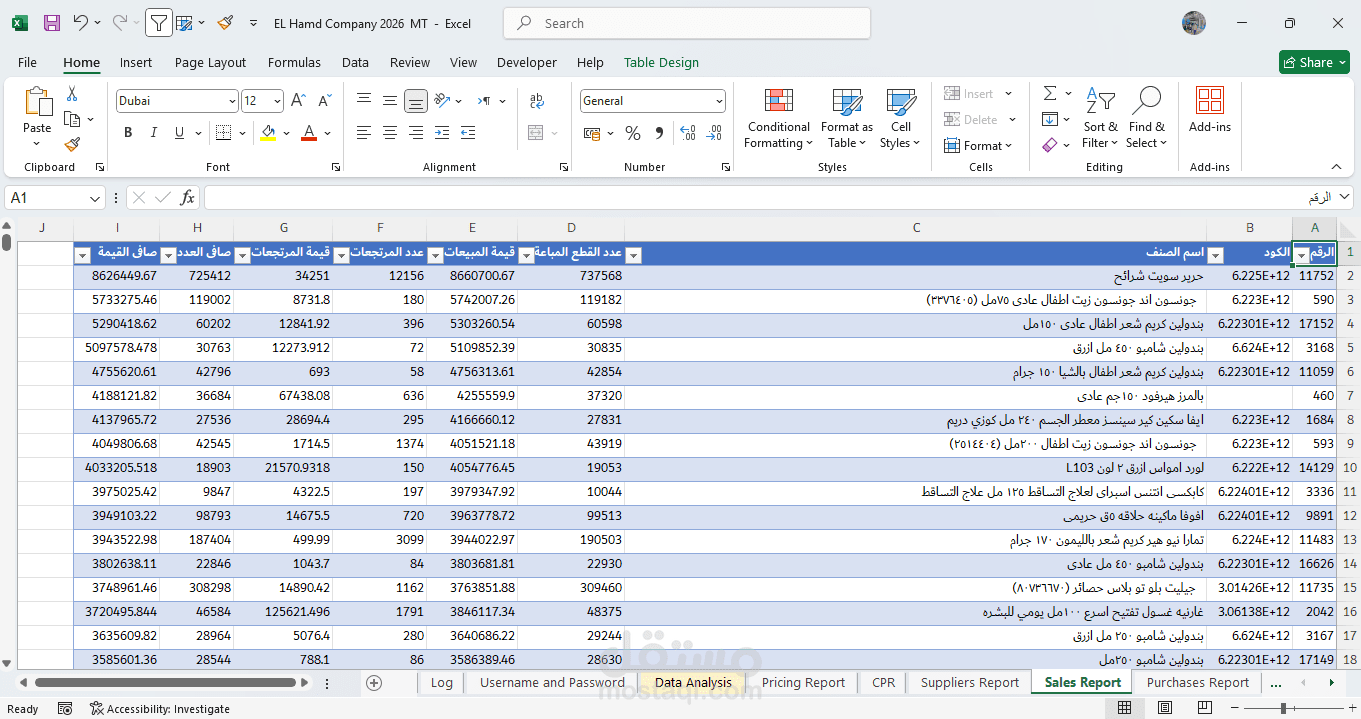Open Find & Select menu

1146,119
